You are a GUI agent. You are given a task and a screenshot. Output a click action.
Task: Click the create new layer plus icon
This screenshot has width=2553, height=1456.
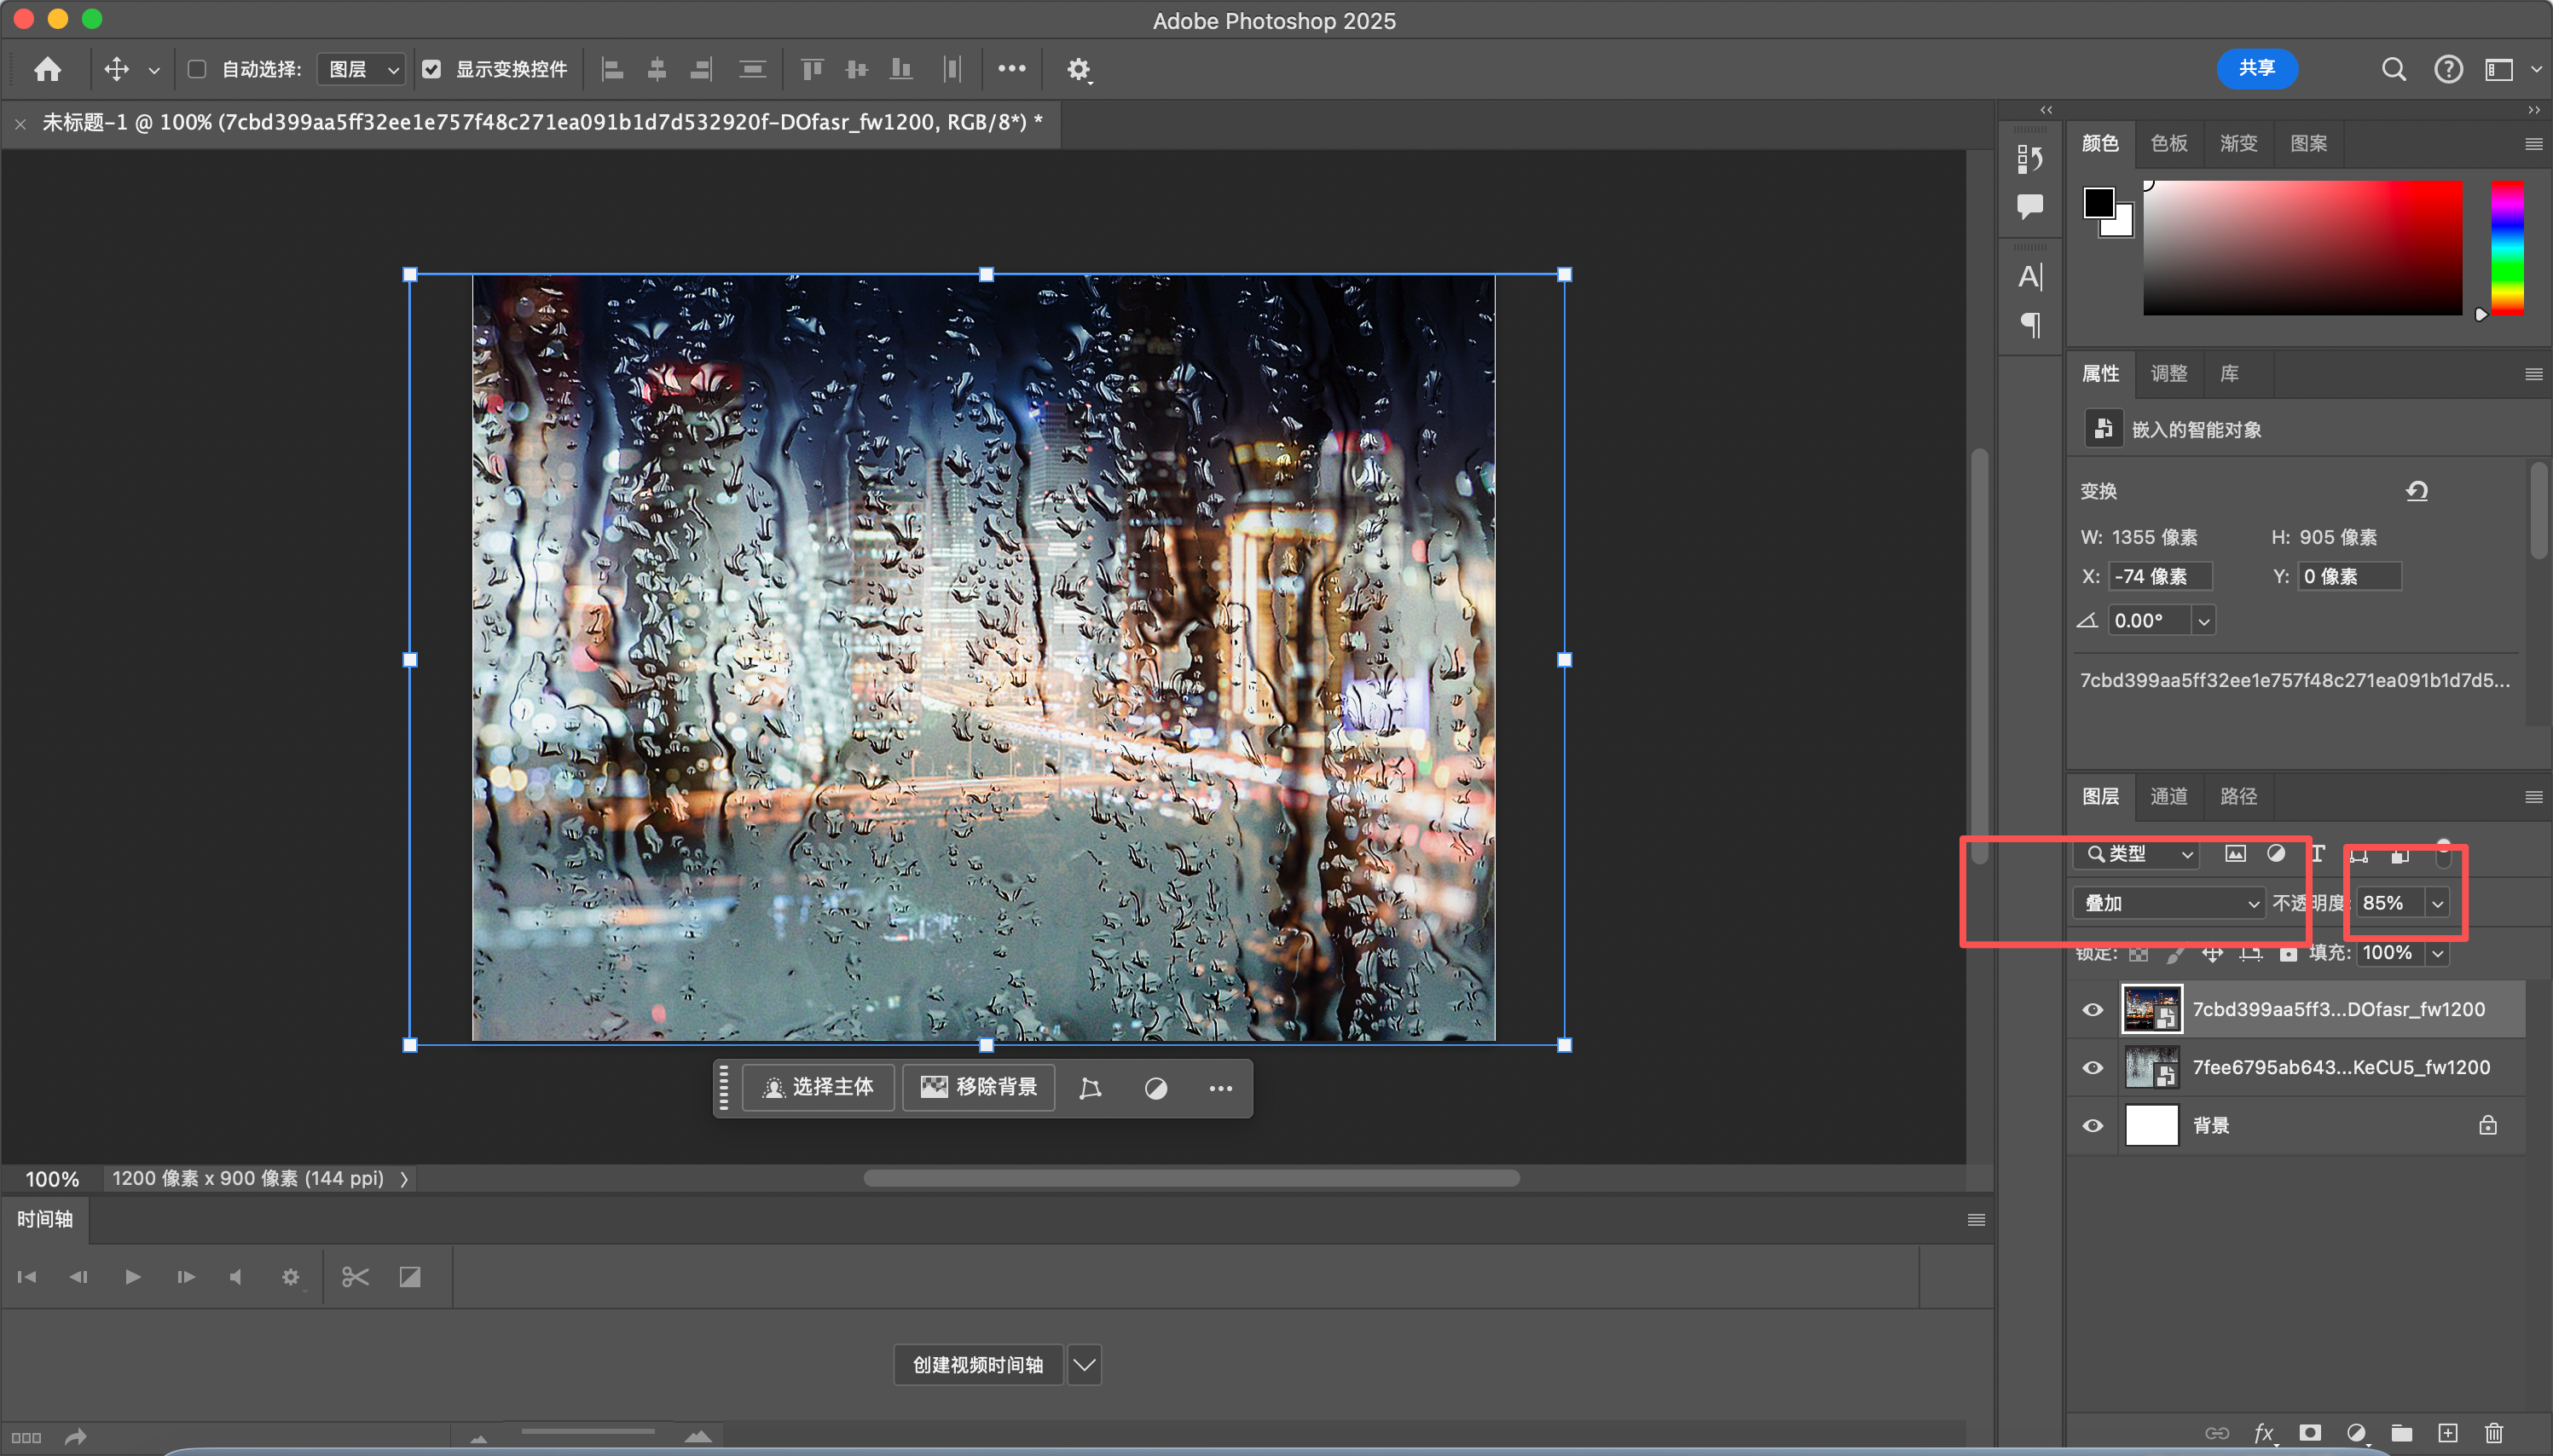[x=2447, y=1433]
